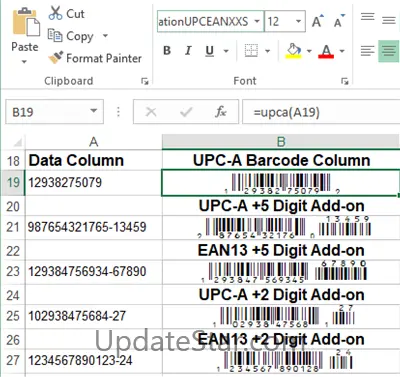This screenshot has height=377, width=400.
Task: Click the Data Column heading cell
Action: tap(94, 160)
